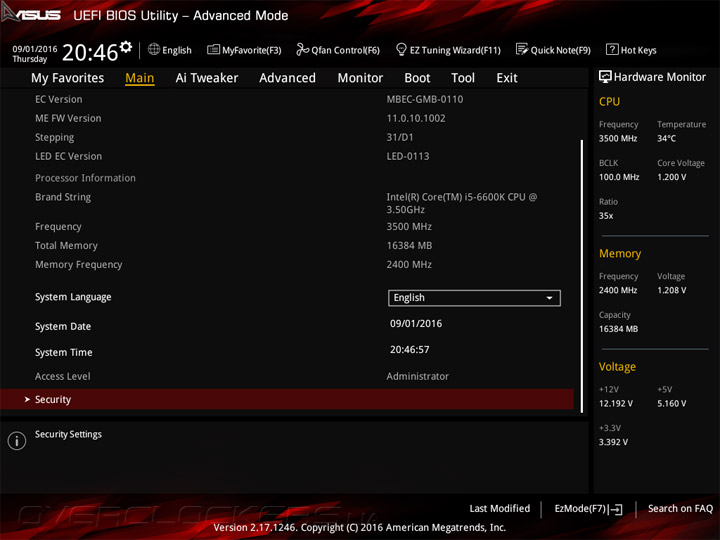Screen dimensions: 720x540
Task: Switch to EzMode(F7)
Action: pos(588,509)
